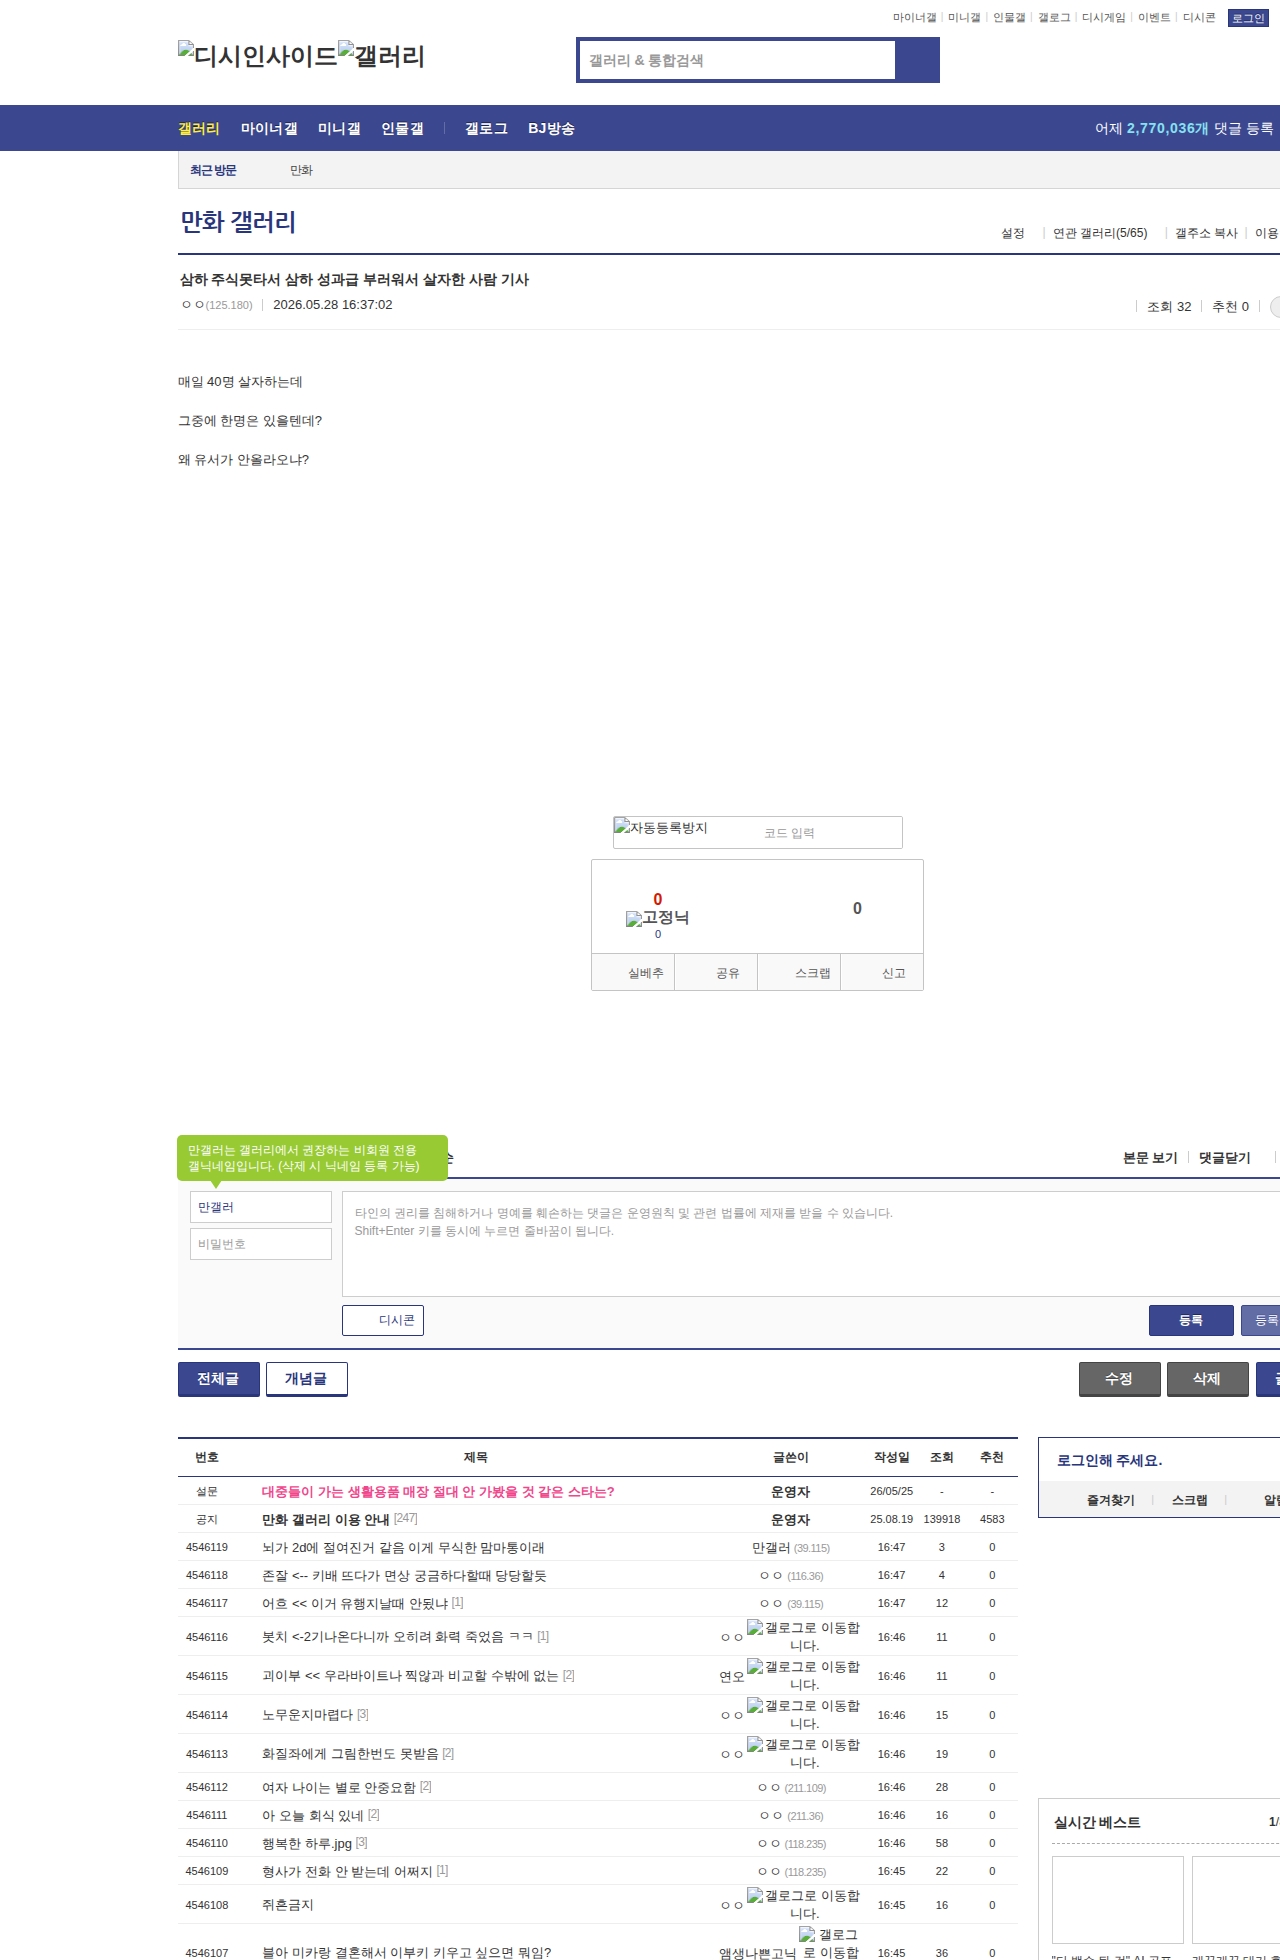The image size is (1280, 1960).
Task: Click the blue search button beside the search box
Action: (917, 60)
